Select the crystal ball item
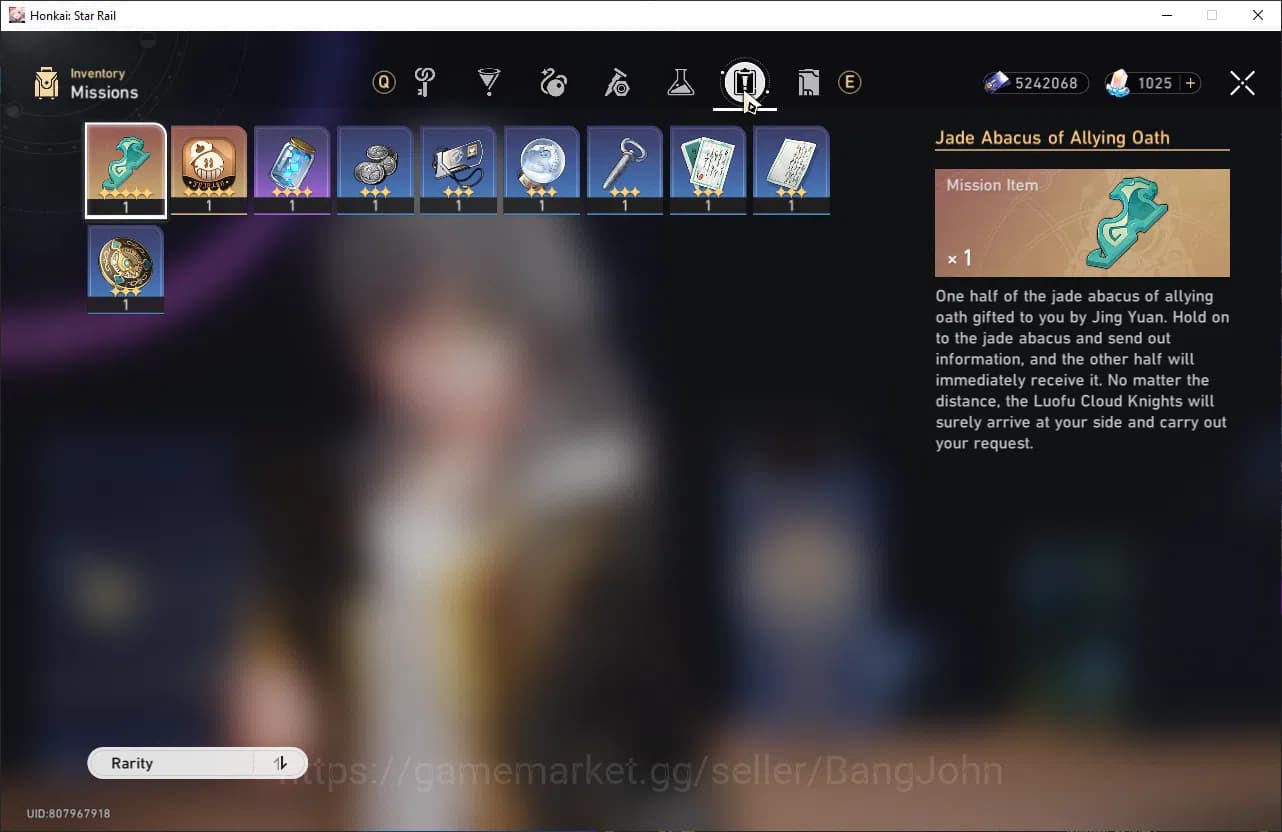This screenshot has height=832, width=1282. pyautogui.click(x=542, y=170)
